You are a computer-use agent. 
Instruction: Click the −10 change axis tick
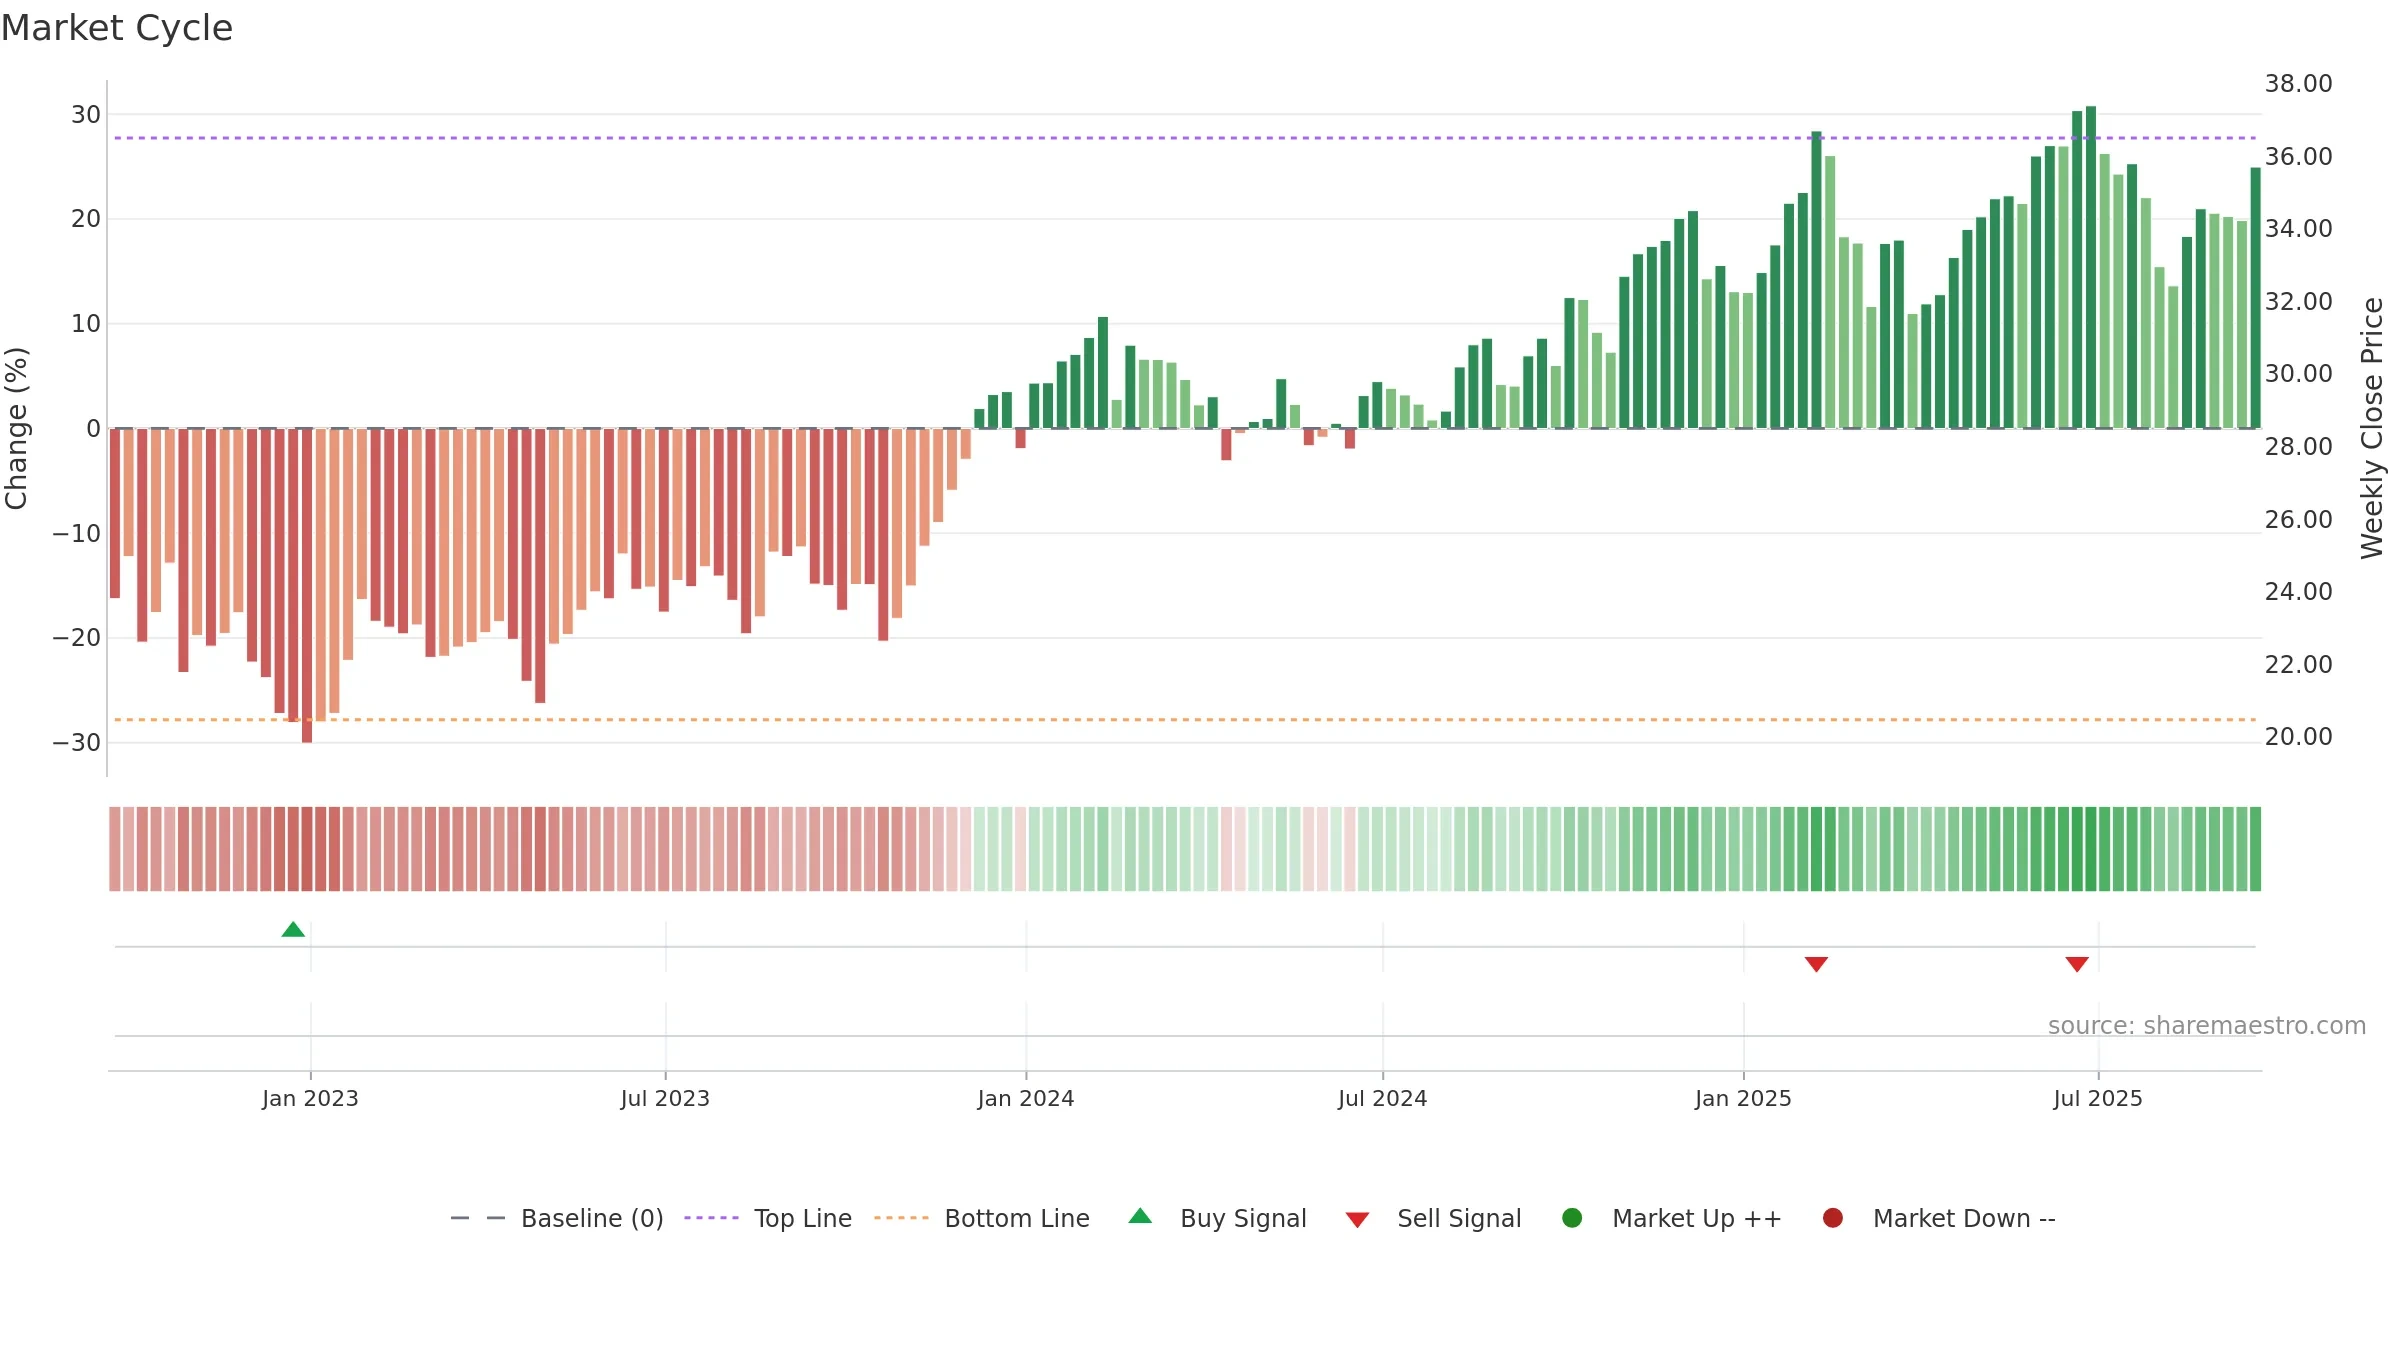coord(77,534)
